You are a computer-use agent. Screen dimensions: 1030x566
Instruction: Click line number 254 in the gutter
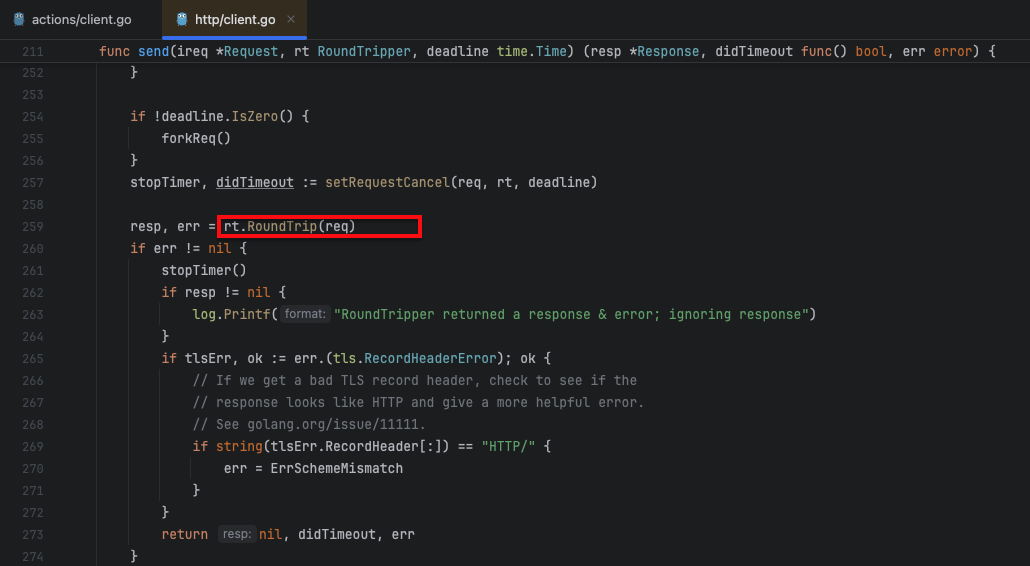[32, 116]
